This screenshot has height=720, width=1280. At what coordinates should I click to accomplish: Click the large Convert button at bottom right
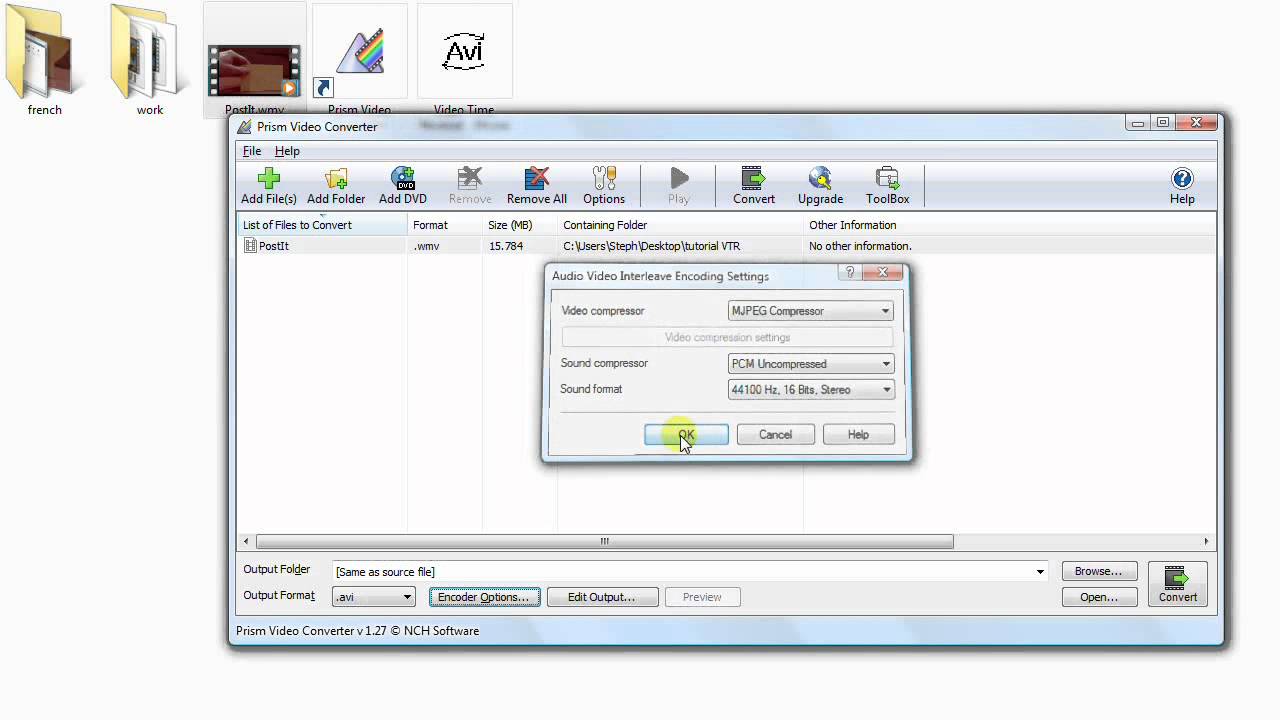click(x=1178, y=584)
